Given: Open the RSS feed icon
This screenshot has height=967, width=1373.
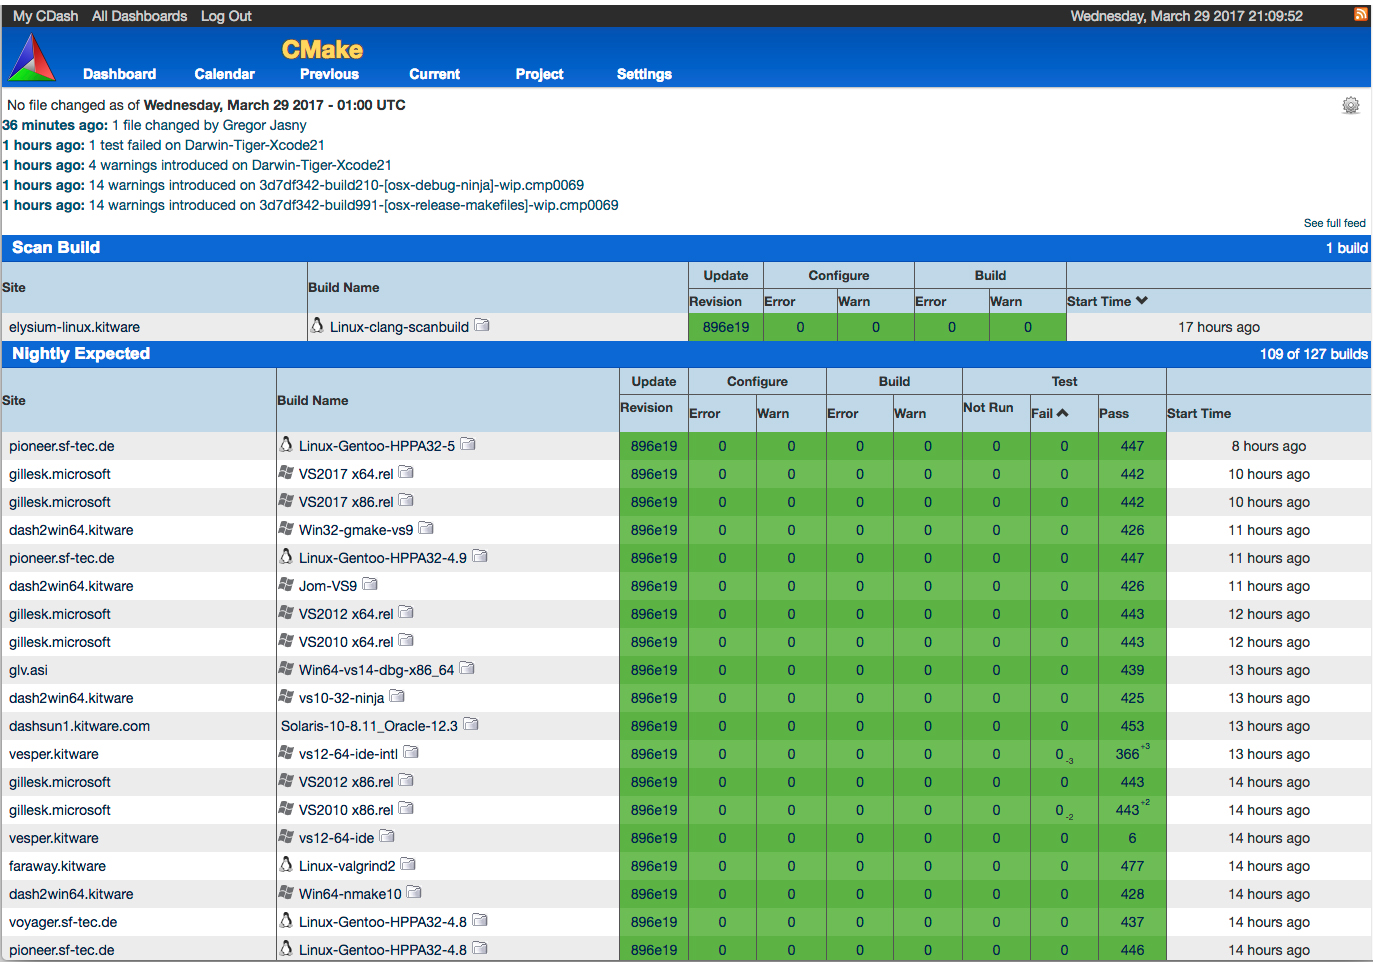Looking at the screenshot, I should click(x=1360, y=14).
